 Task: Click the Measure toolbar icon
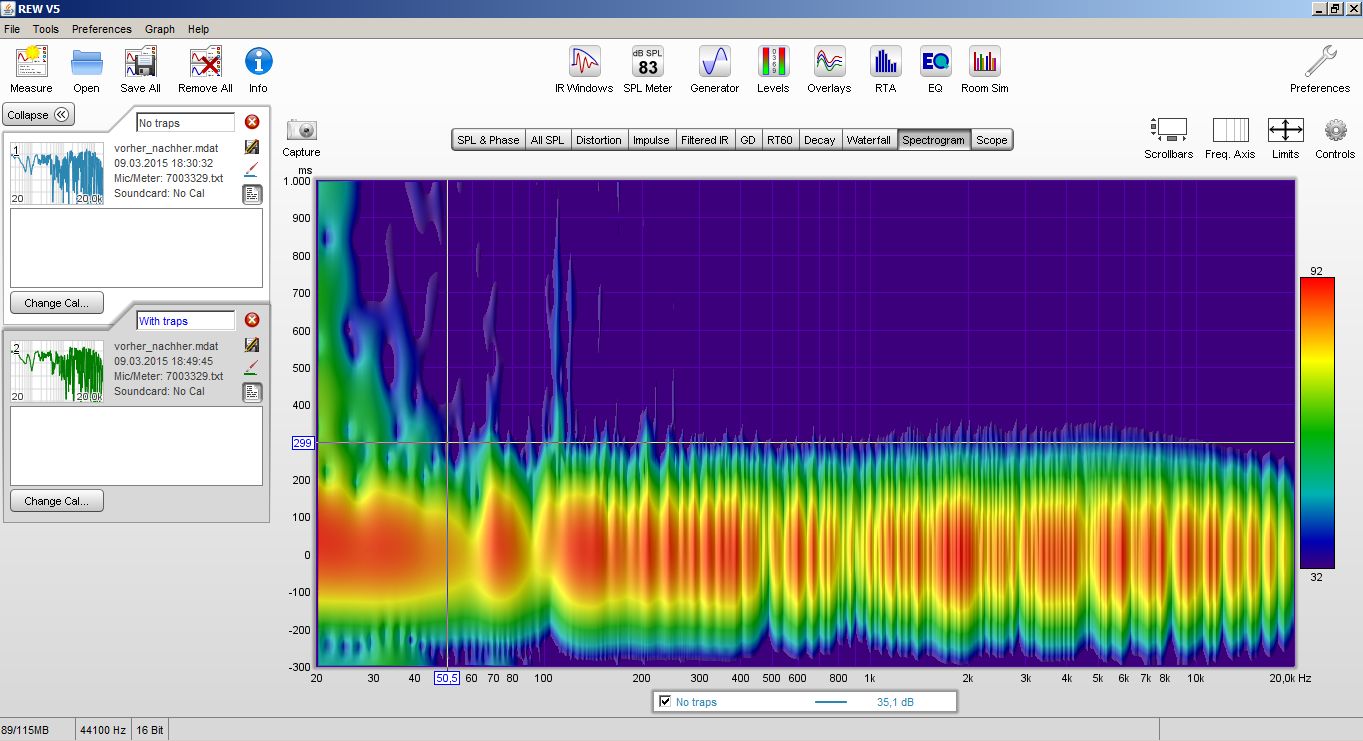pos(31,63)
